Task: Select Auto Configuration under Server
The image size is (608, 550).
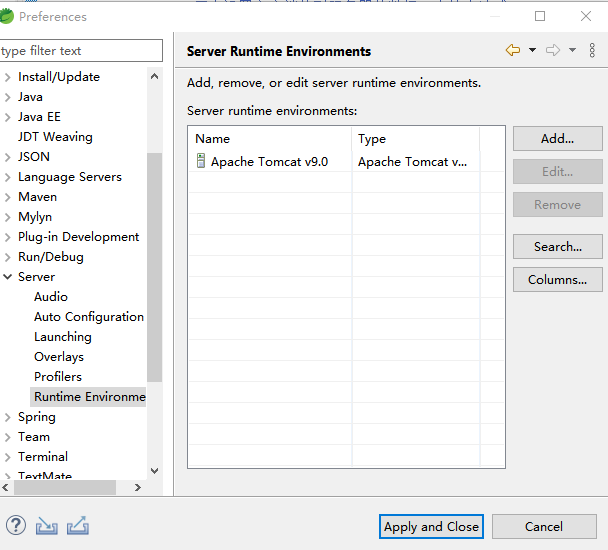Action: pos(89,317)
